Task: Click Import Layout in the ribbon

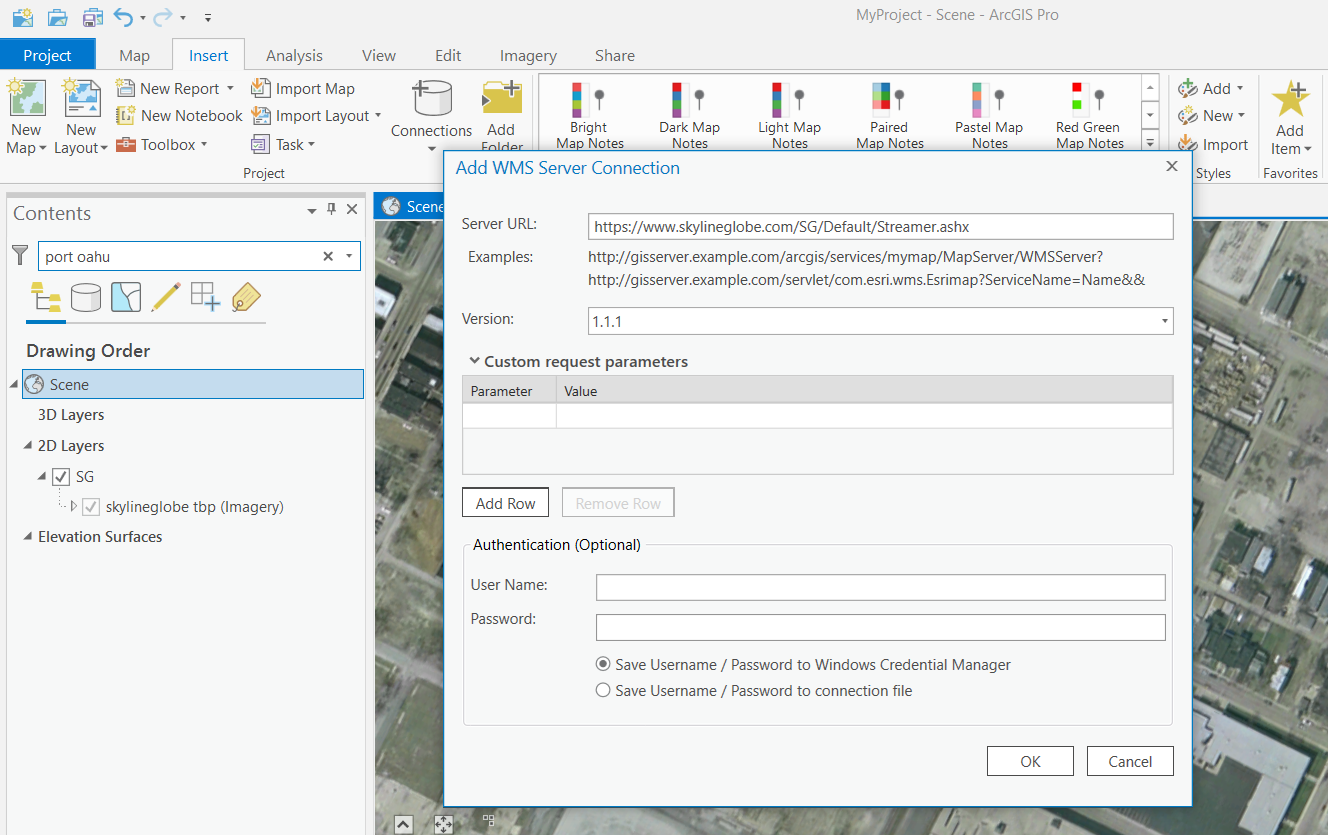Action: tap(316, 116)
